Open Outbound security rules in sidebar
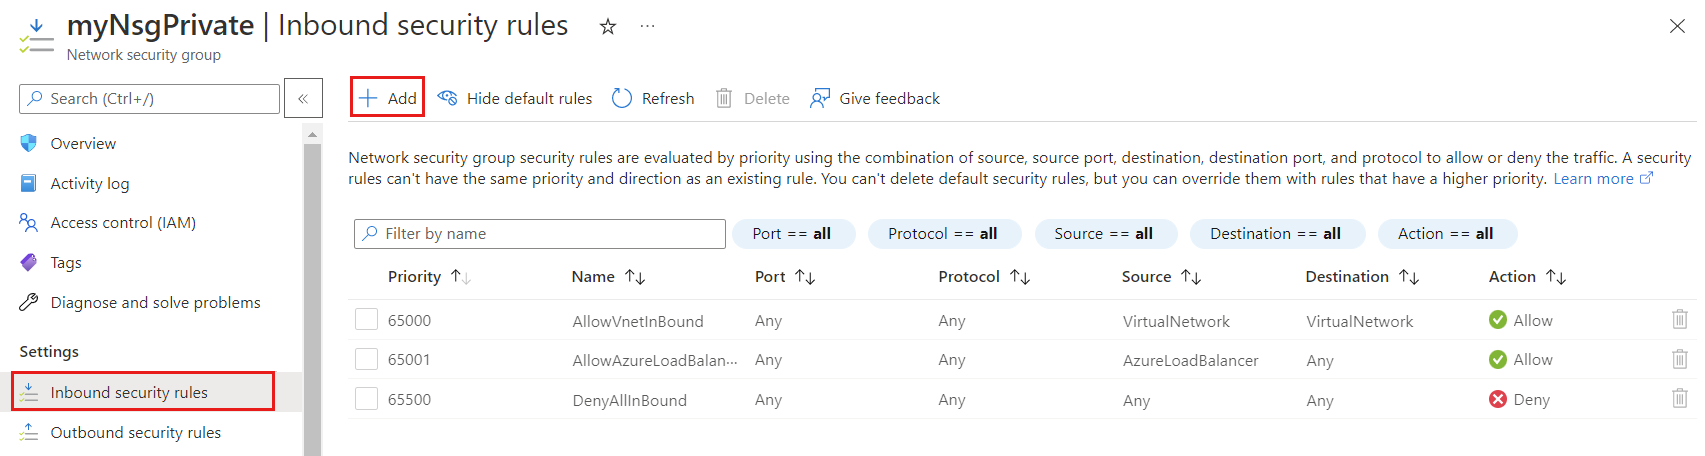Screen dimensions: 1705x456 click(136, 433)
